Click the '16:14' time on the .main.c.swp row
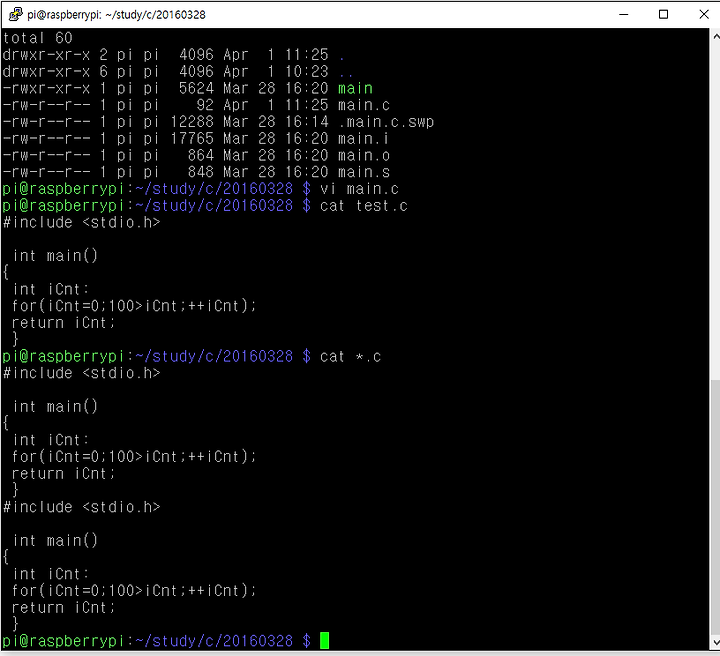720x656 pixels. pyautogui.click(x=307, y=122)
